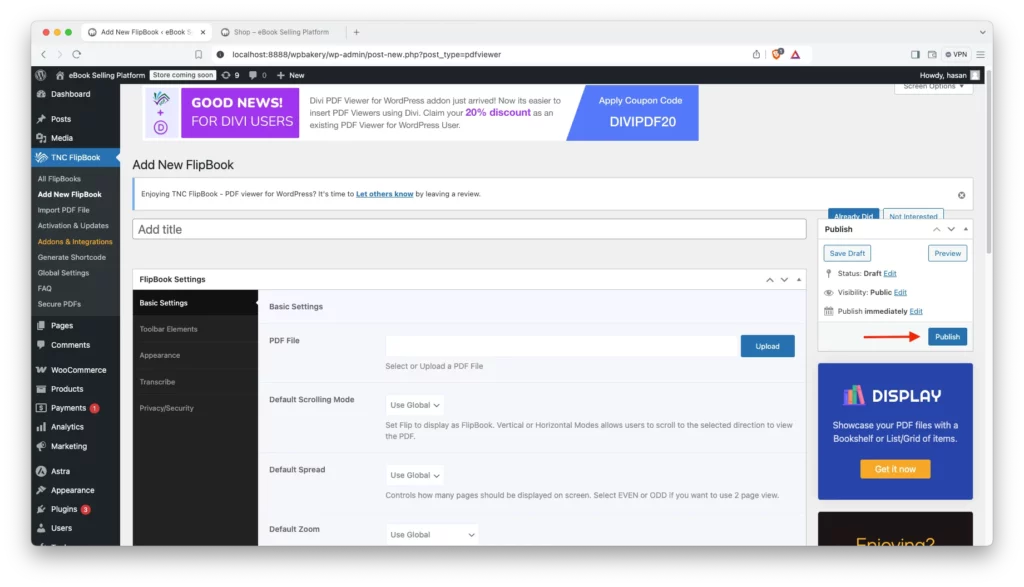Click Edit link next to Visibility Public
The height and width of the screenshot is (587, 1024).
point(900,293)
